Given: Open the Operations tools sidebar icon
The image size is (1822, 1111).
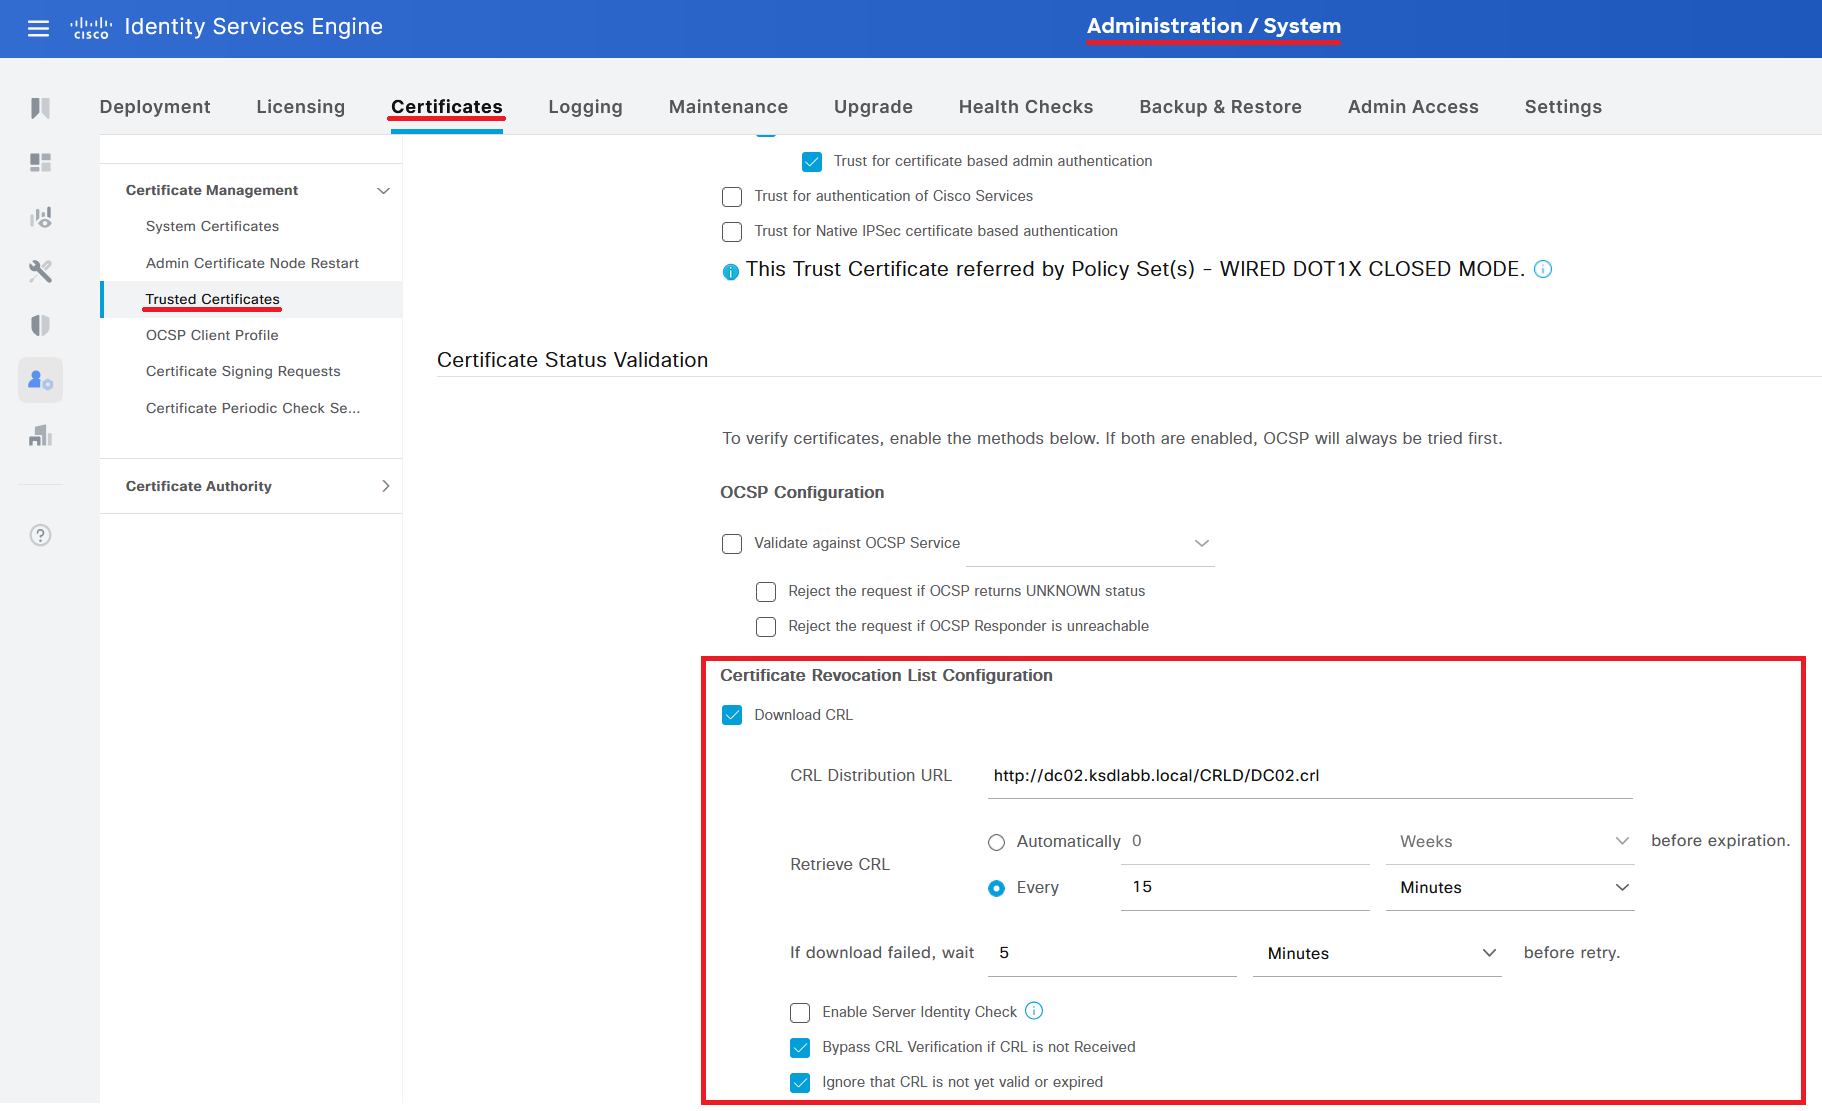Looking at the screenshot, I should [x=40, y=271].
